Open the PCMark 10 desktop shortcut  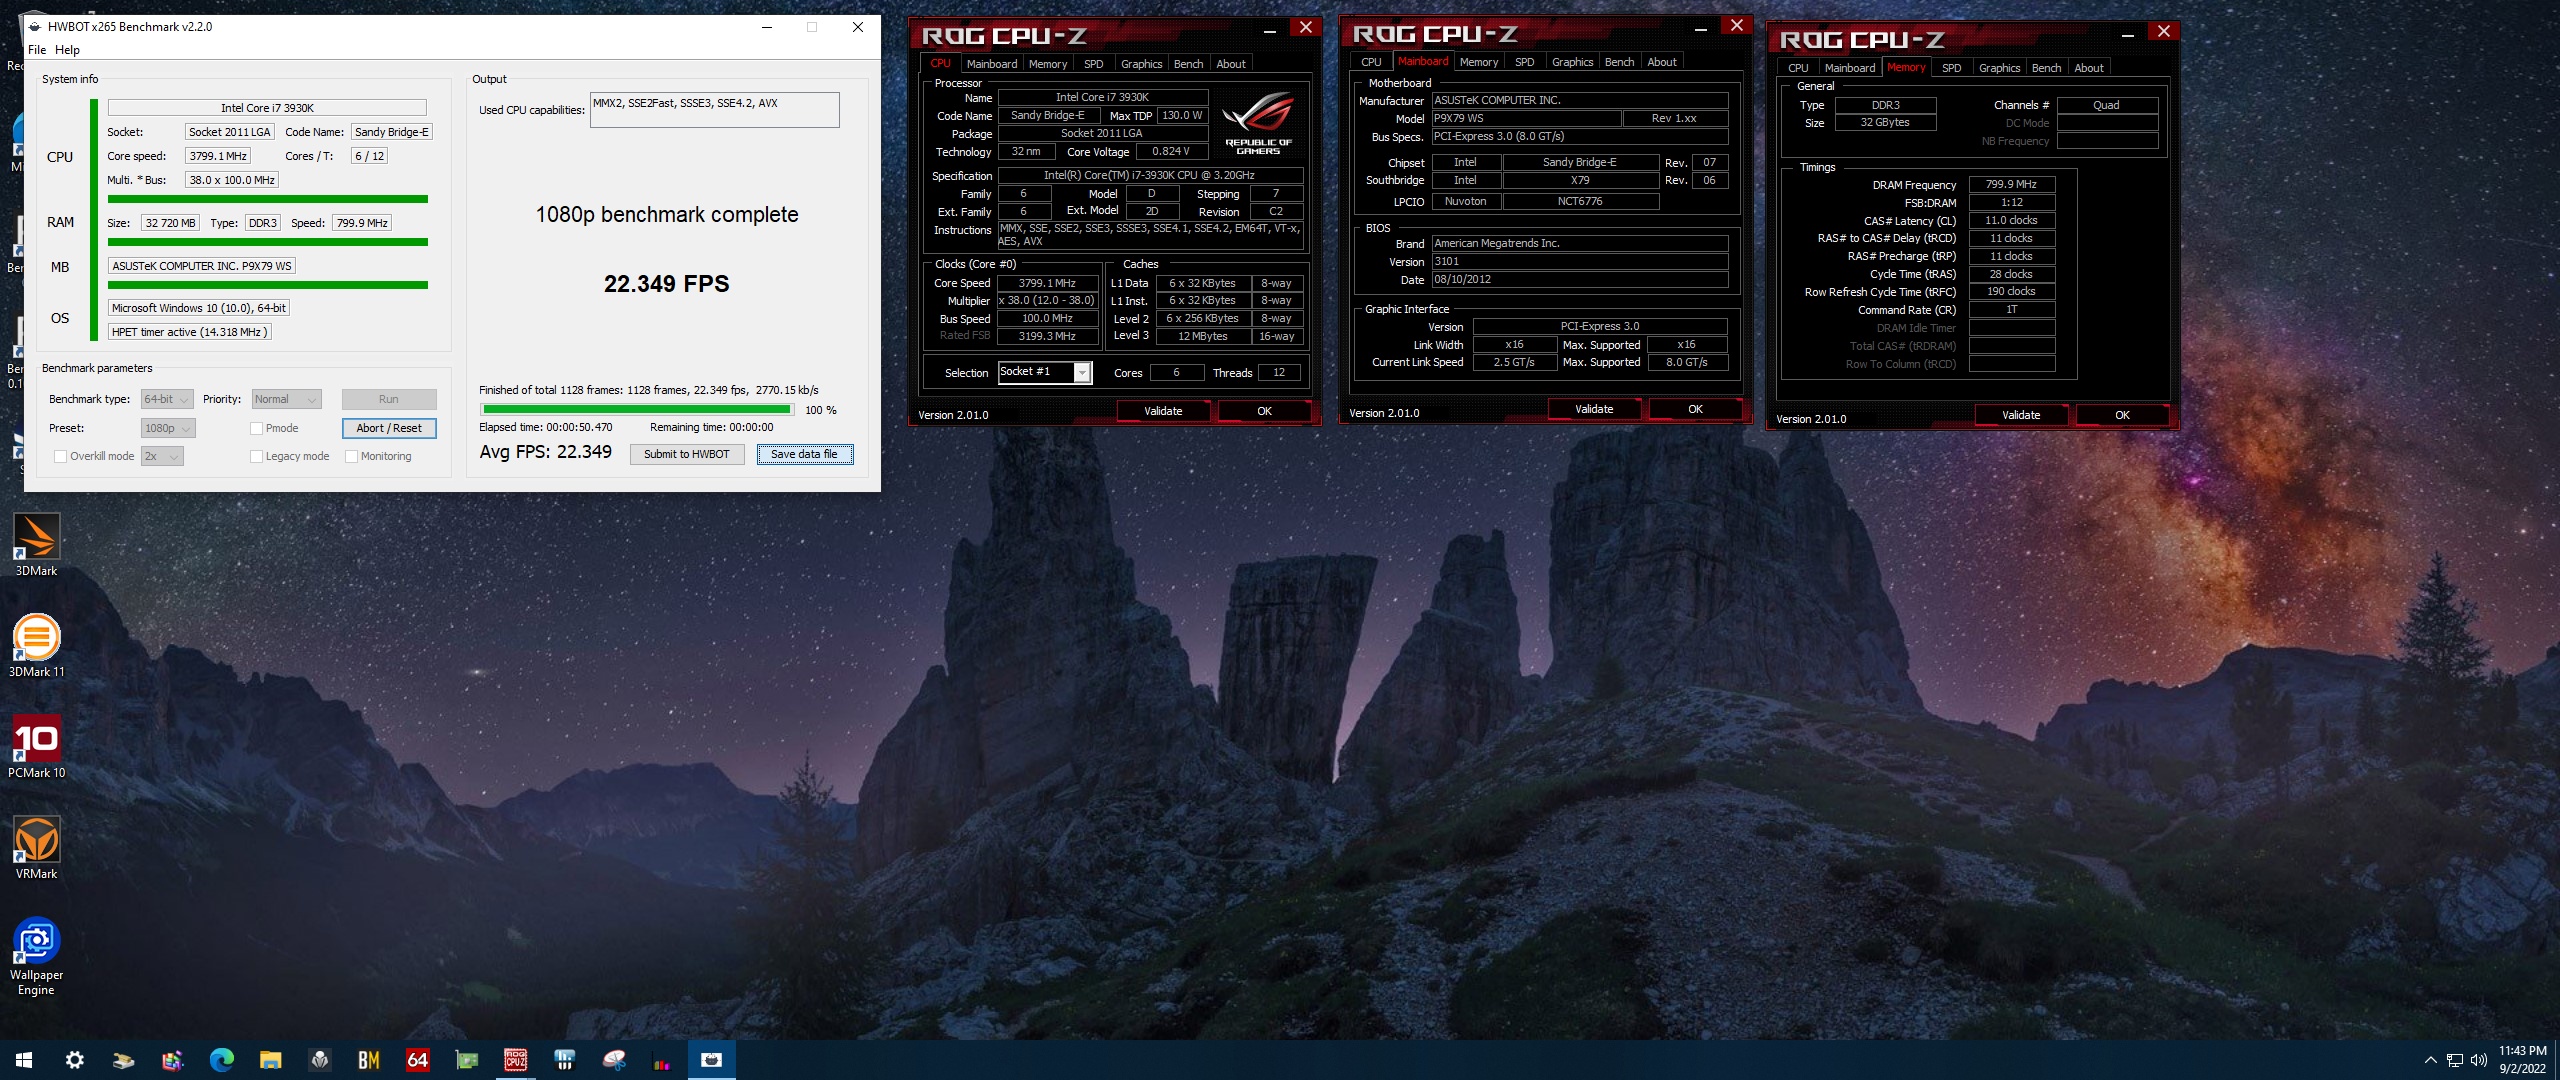coord(36,747)
